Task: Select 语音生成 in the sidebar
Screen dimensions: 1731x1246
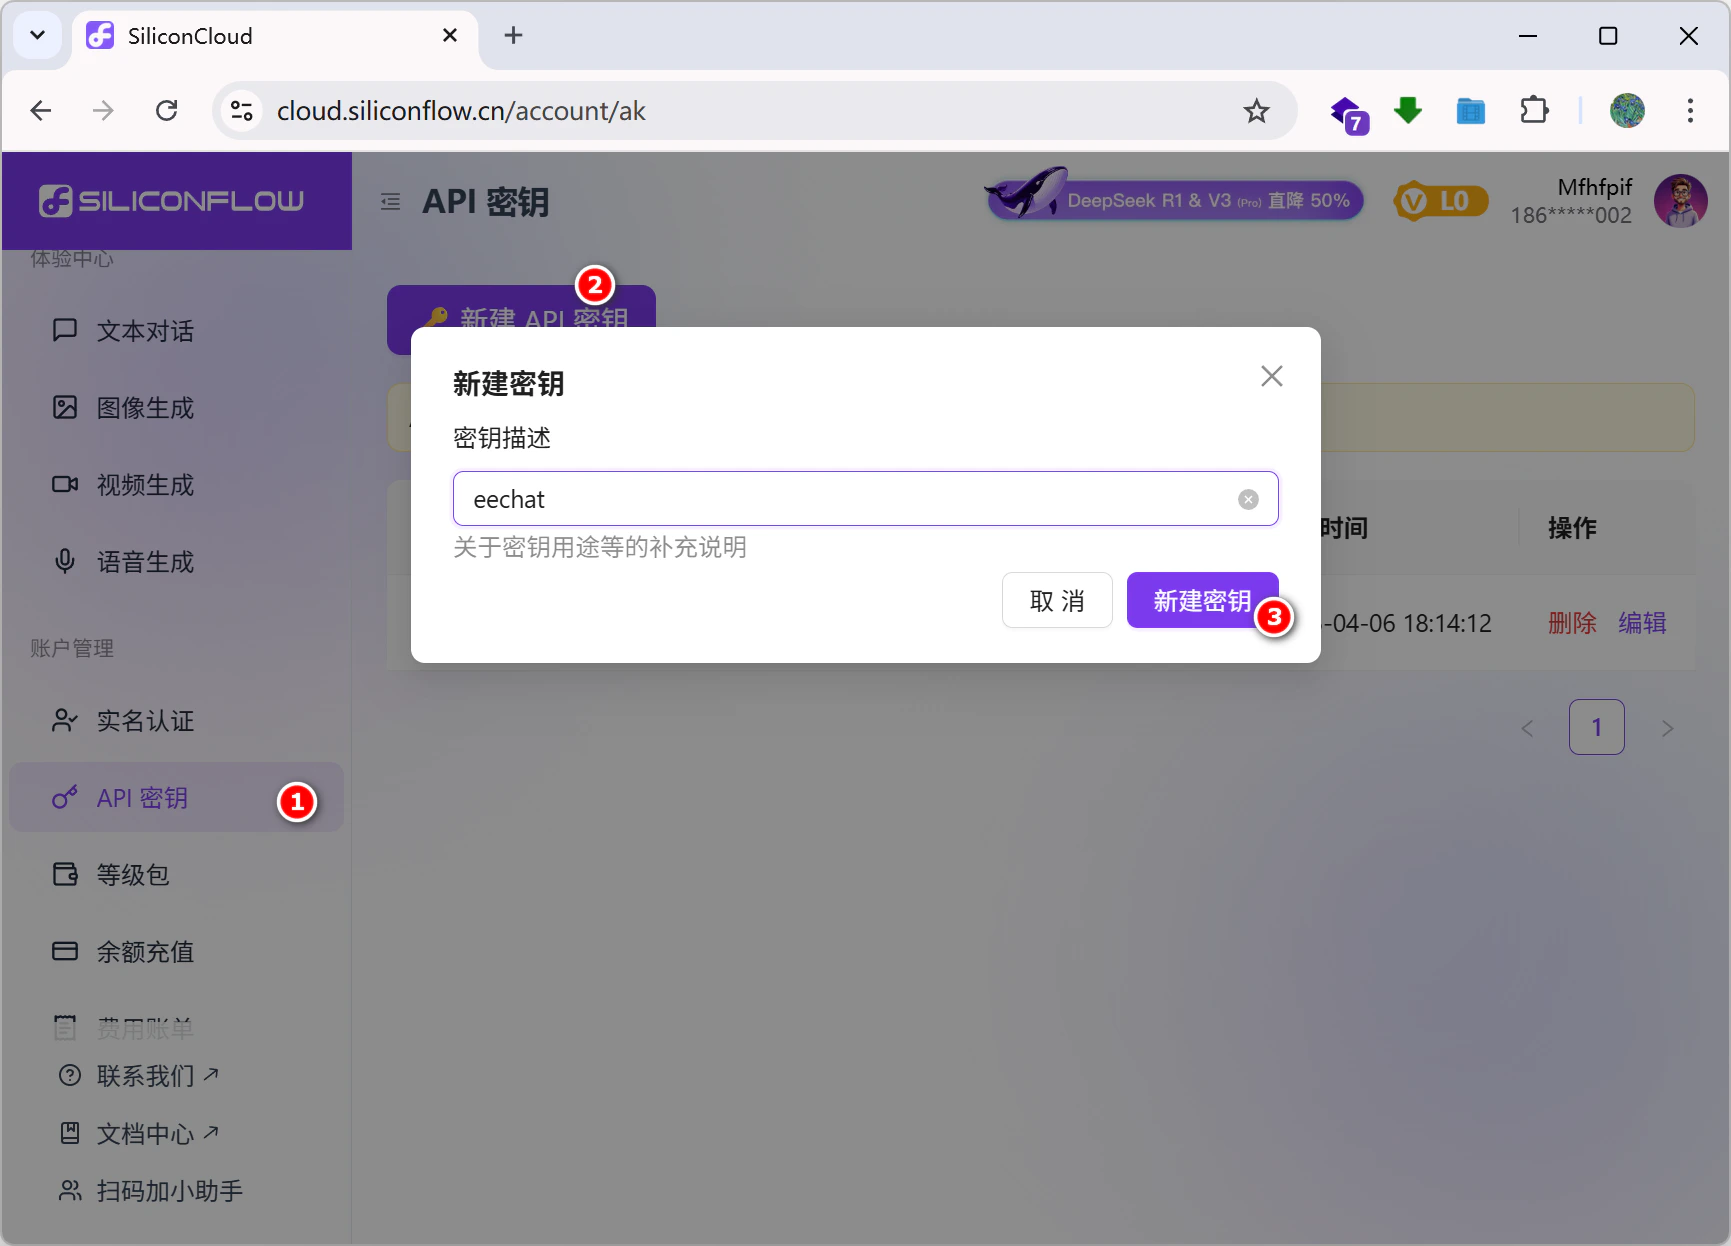Action: pyautogui.click(x=176, y=562)
